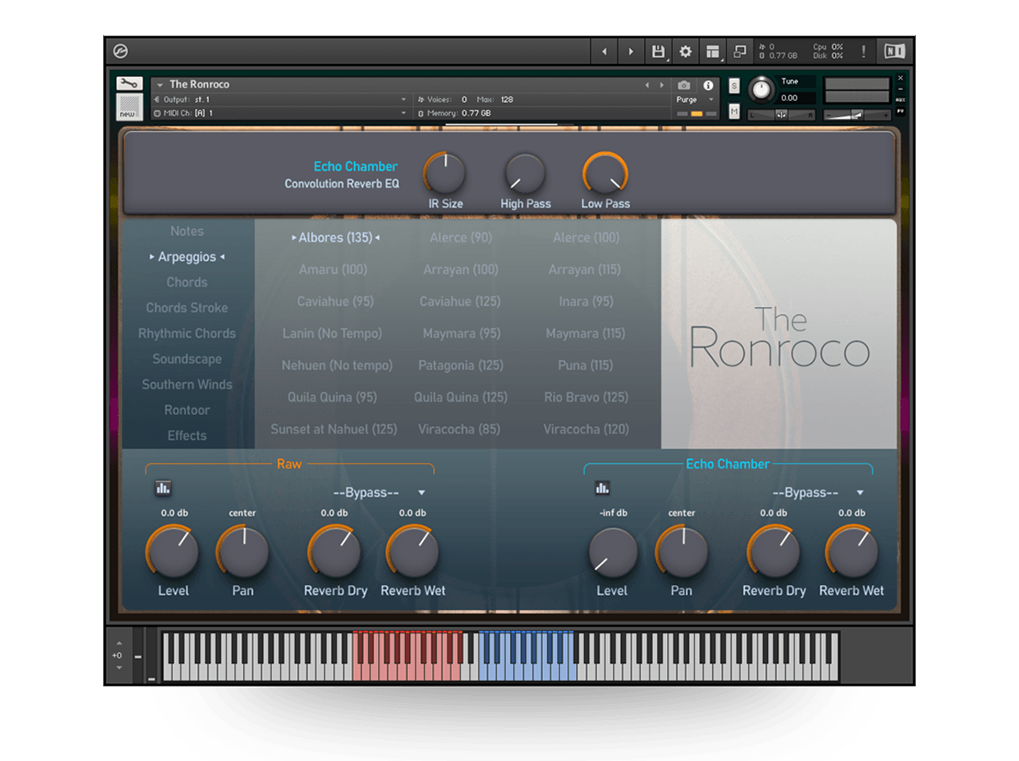The width and height of the screenshot is (1019, 761).
Task: Click the Low Pass knob
Action: (x=605, y=173)
